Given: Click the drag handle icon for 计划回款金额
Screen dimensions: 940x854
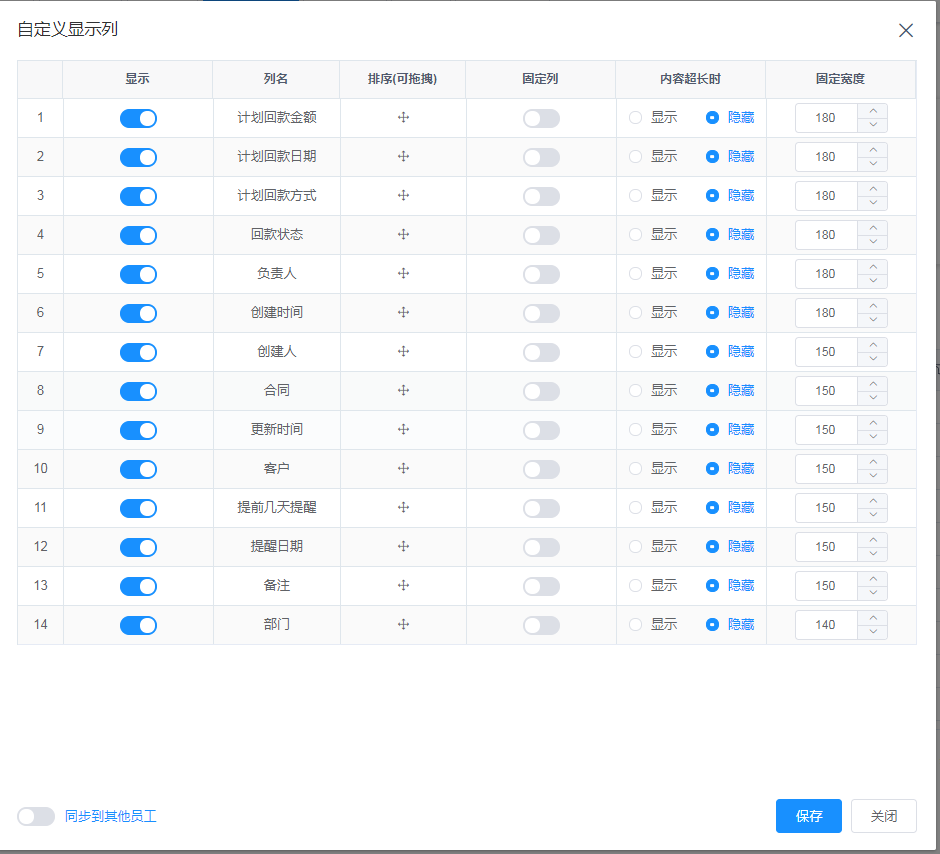Looking at the screenshot, I should pos(404,118).
